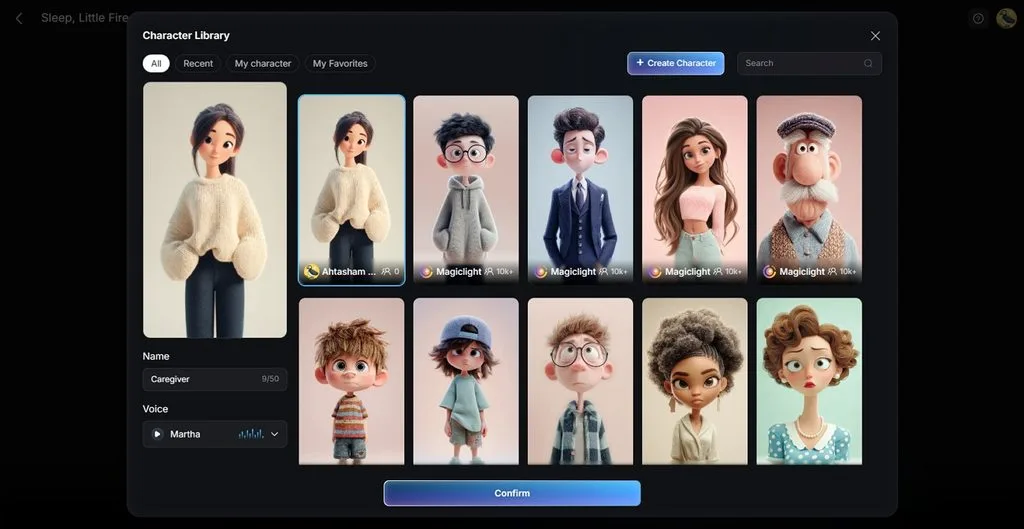The height and width of the screenshot is (529, 1024).
Task: Switch to the Recent tab
Action: 198,63
